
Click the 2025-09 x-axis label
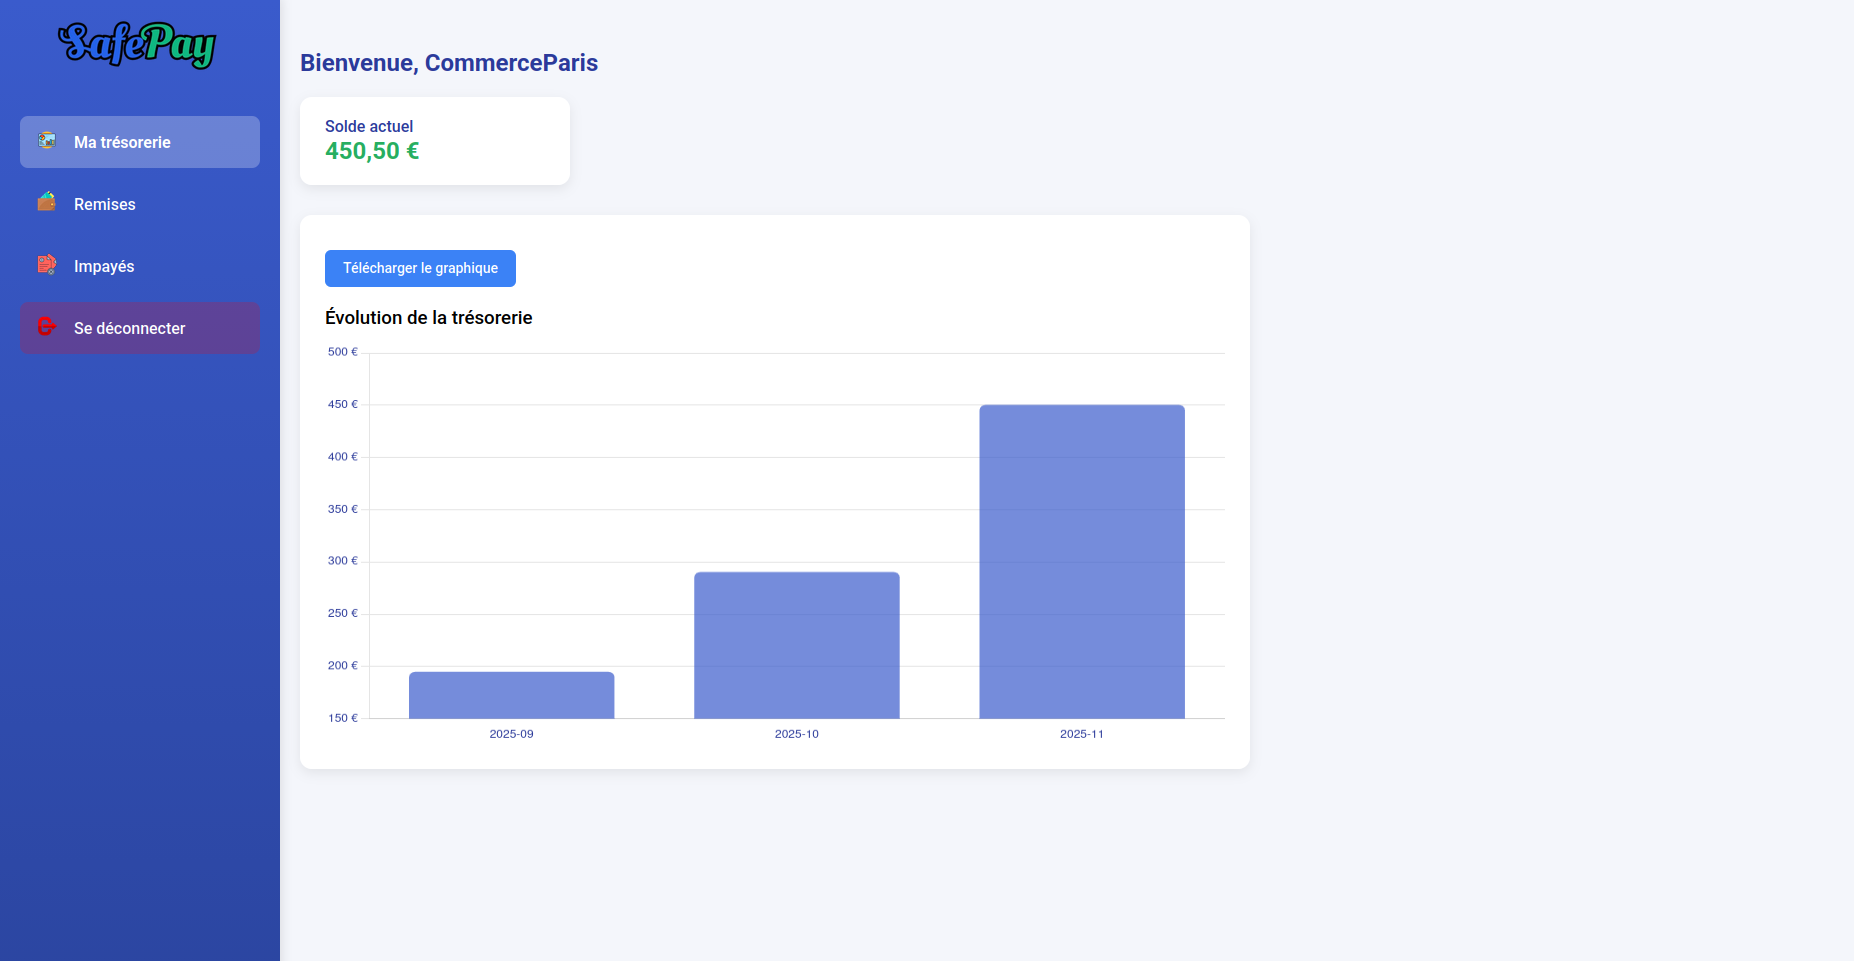click(511, 734)
